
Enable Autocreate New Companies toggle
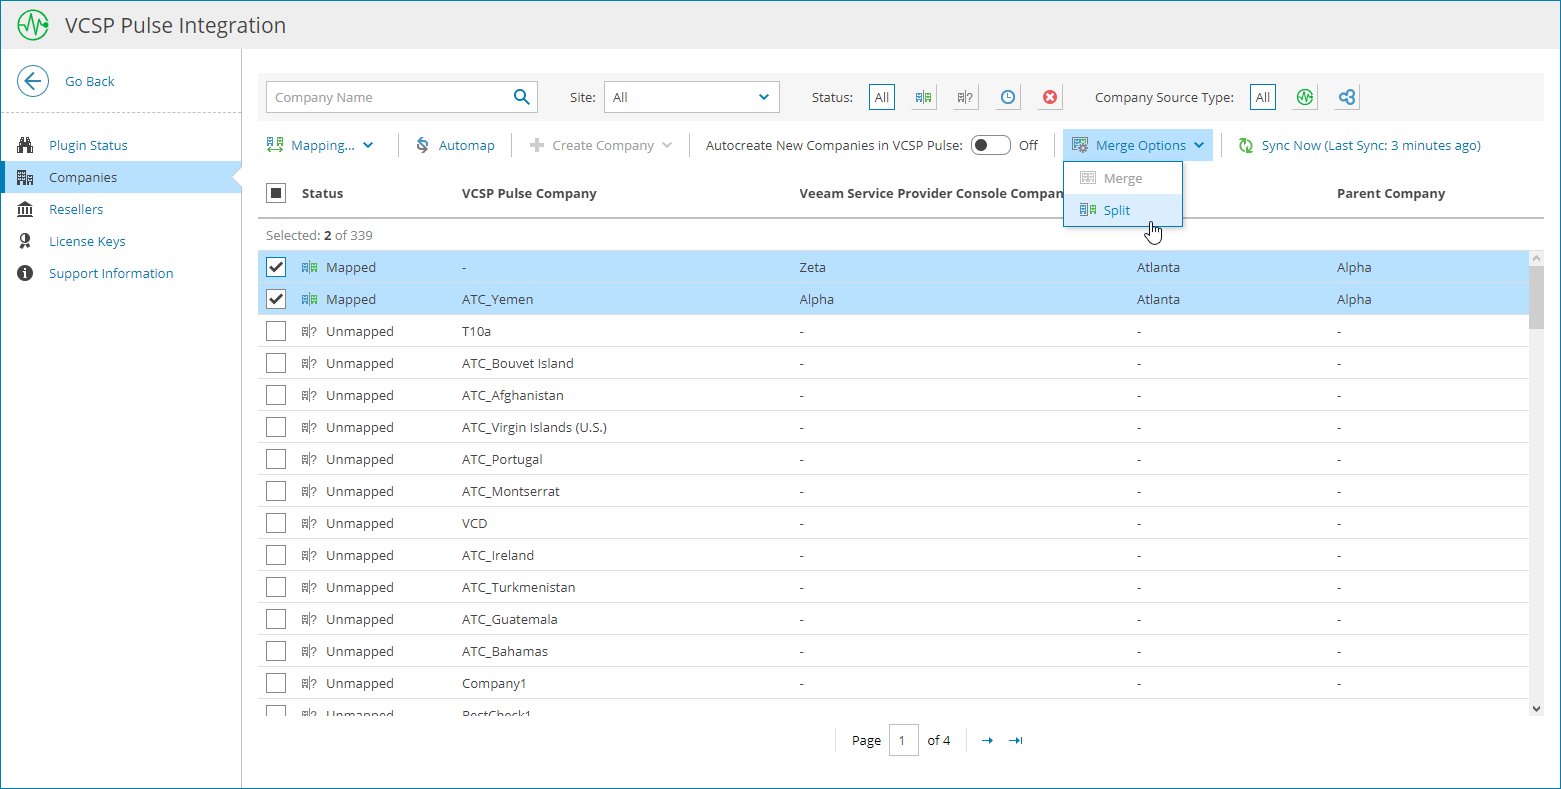(x=991, y=145)
